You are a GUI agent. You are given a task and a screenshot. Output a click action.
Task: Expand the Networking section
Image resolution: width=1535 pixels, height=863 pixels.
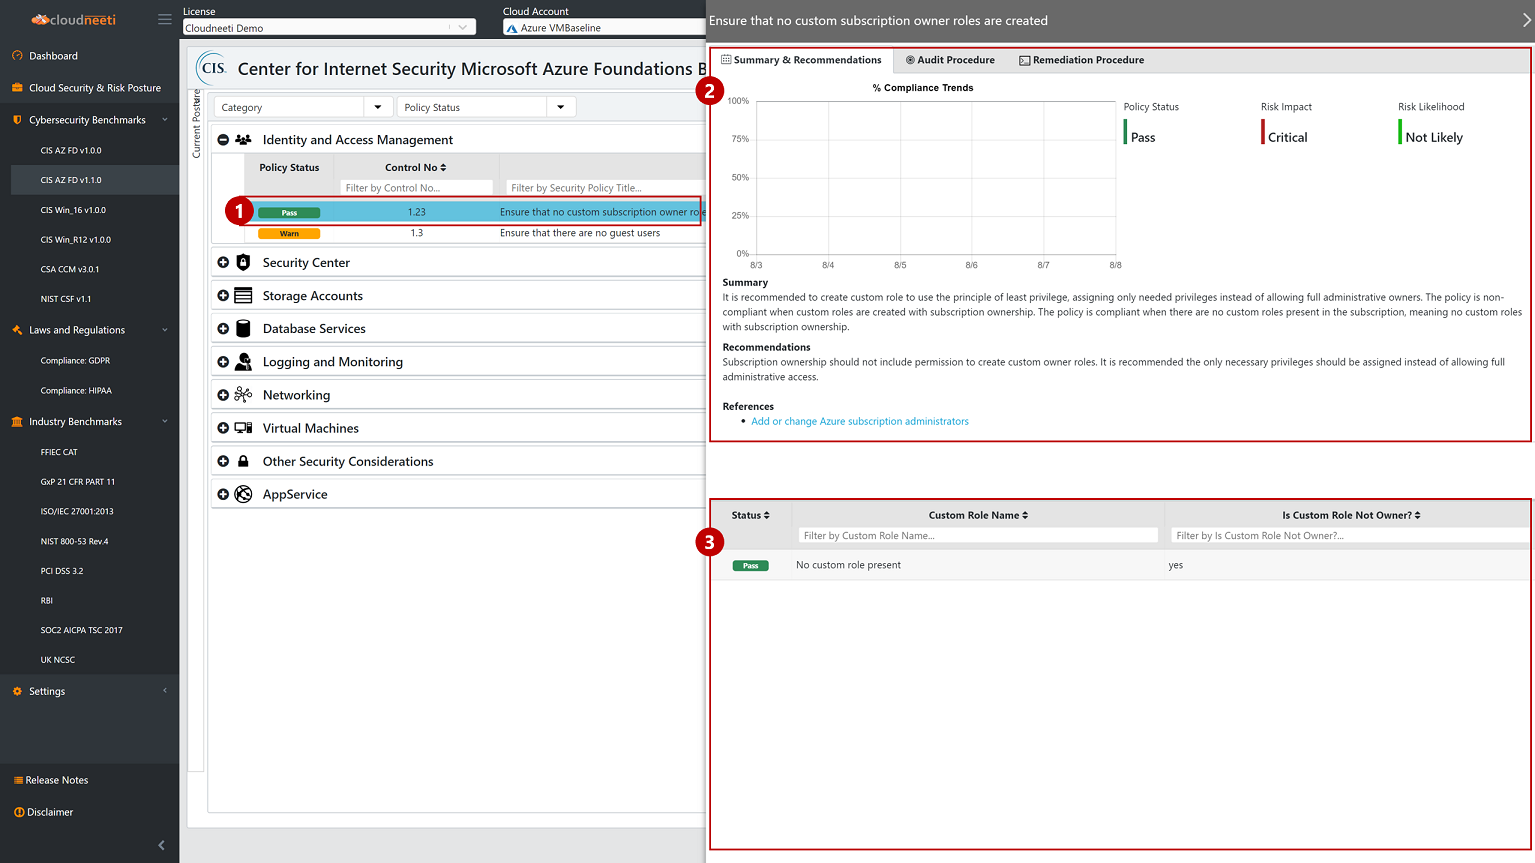[223, 395]
